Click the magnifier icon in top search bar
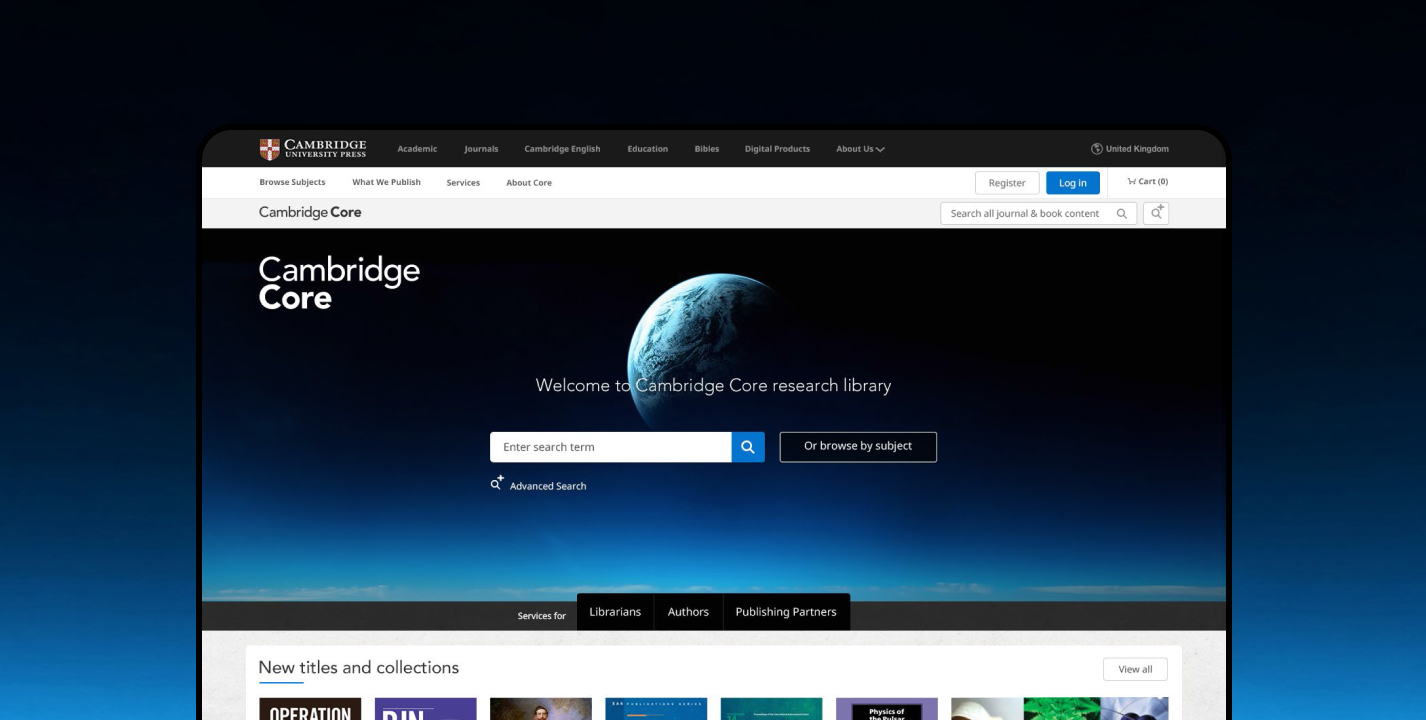Screen dimensions: 1426x720 [x=1122, y=214]
